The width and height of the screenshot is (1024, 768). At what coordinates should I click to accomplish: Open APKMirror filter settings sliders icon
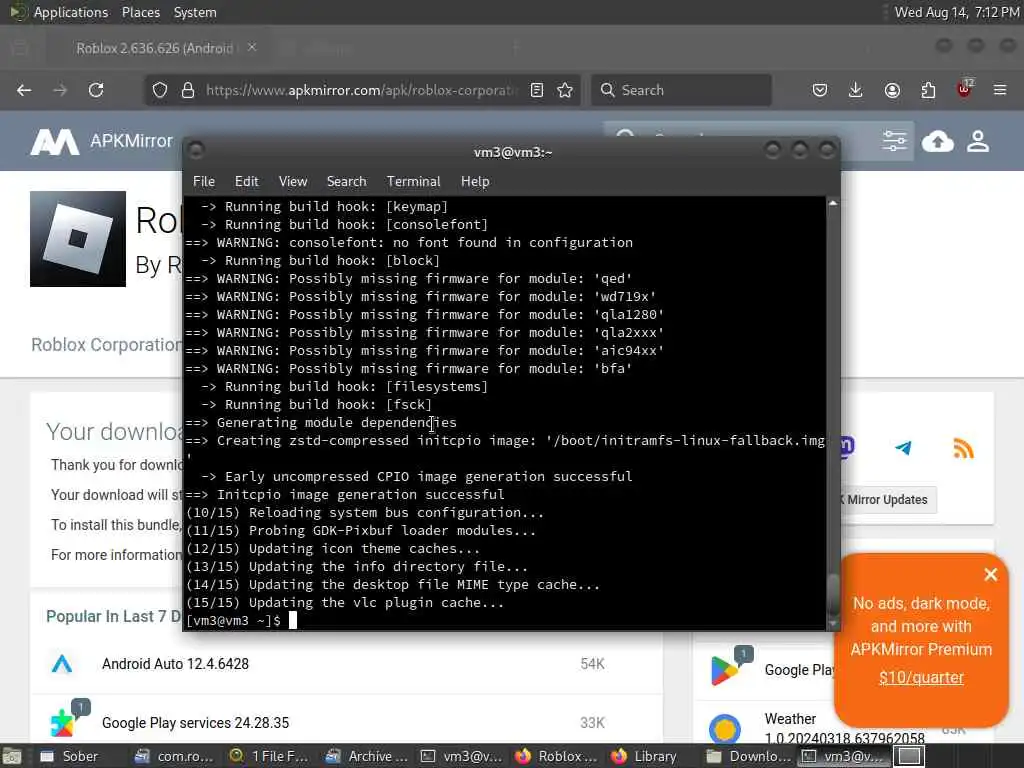894,140
